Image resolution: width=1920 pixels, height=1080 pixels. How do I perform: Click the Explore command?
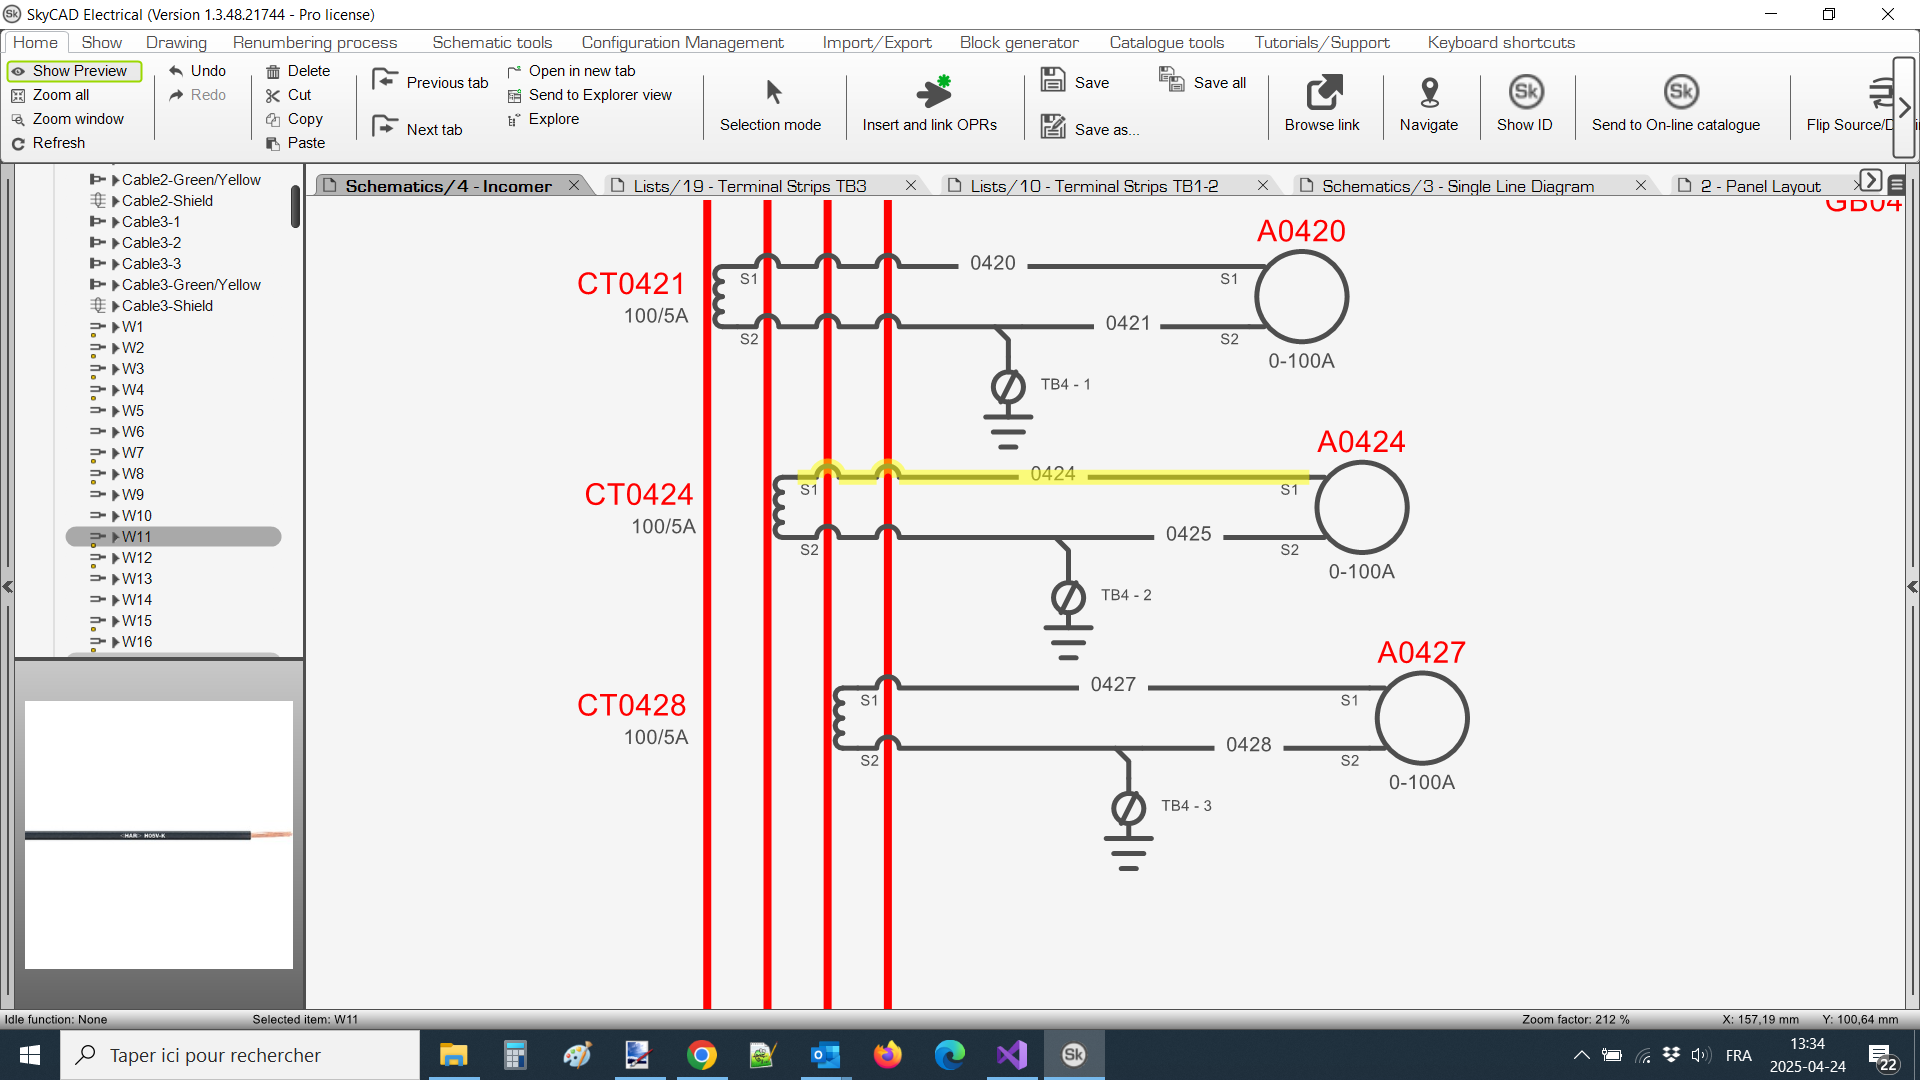(543, 119)
